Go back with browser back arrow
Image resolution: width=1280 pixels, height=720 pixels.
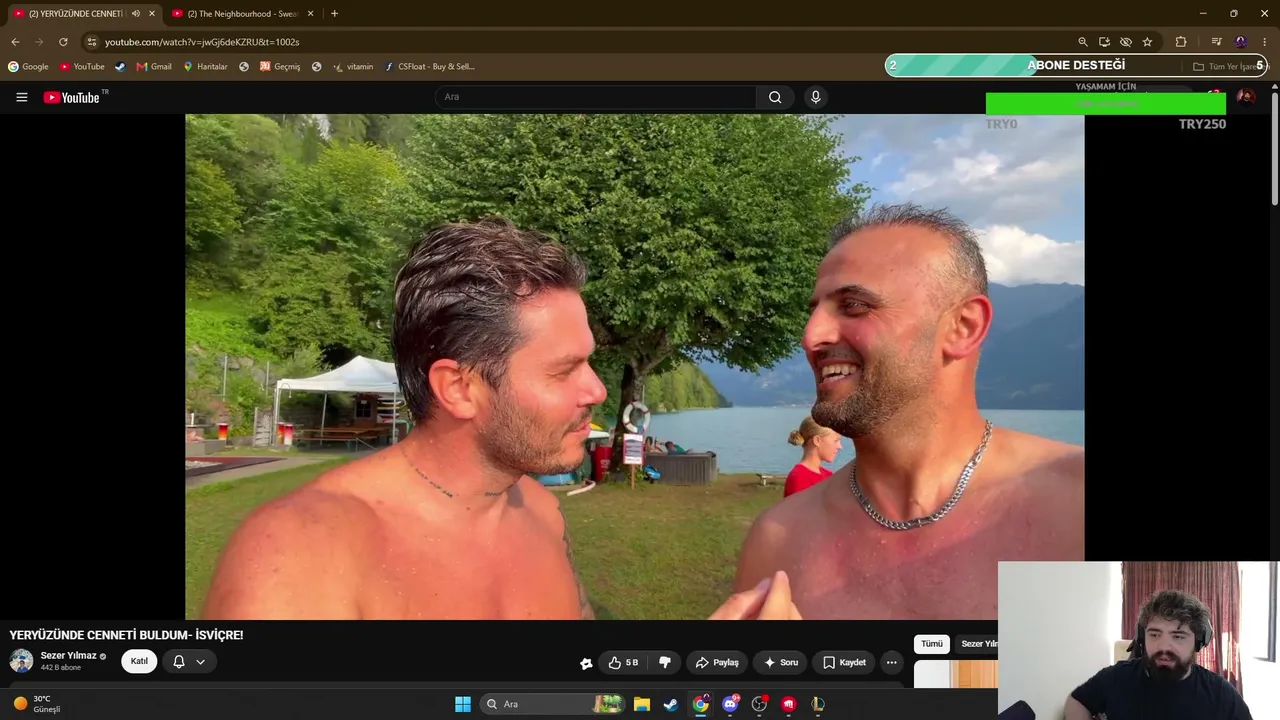tap(15, 42)
